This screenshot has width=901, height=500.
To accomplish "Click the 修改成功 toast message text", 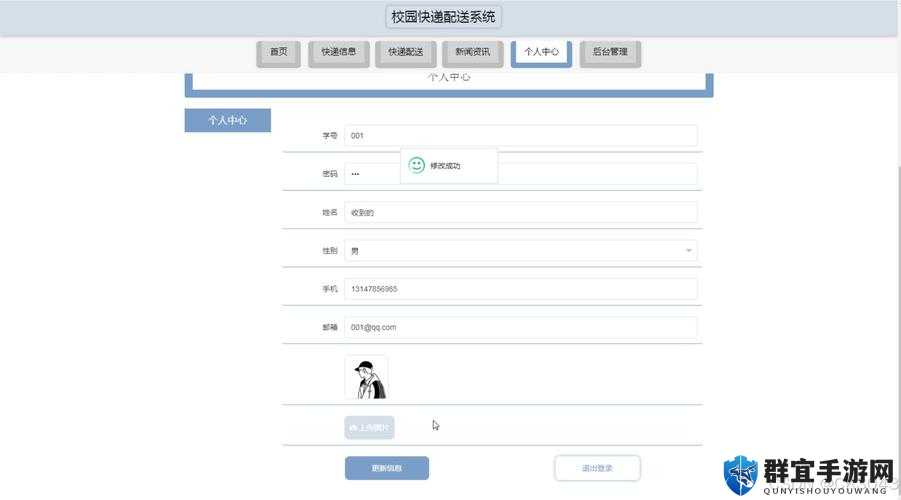I will pos(445,166).
